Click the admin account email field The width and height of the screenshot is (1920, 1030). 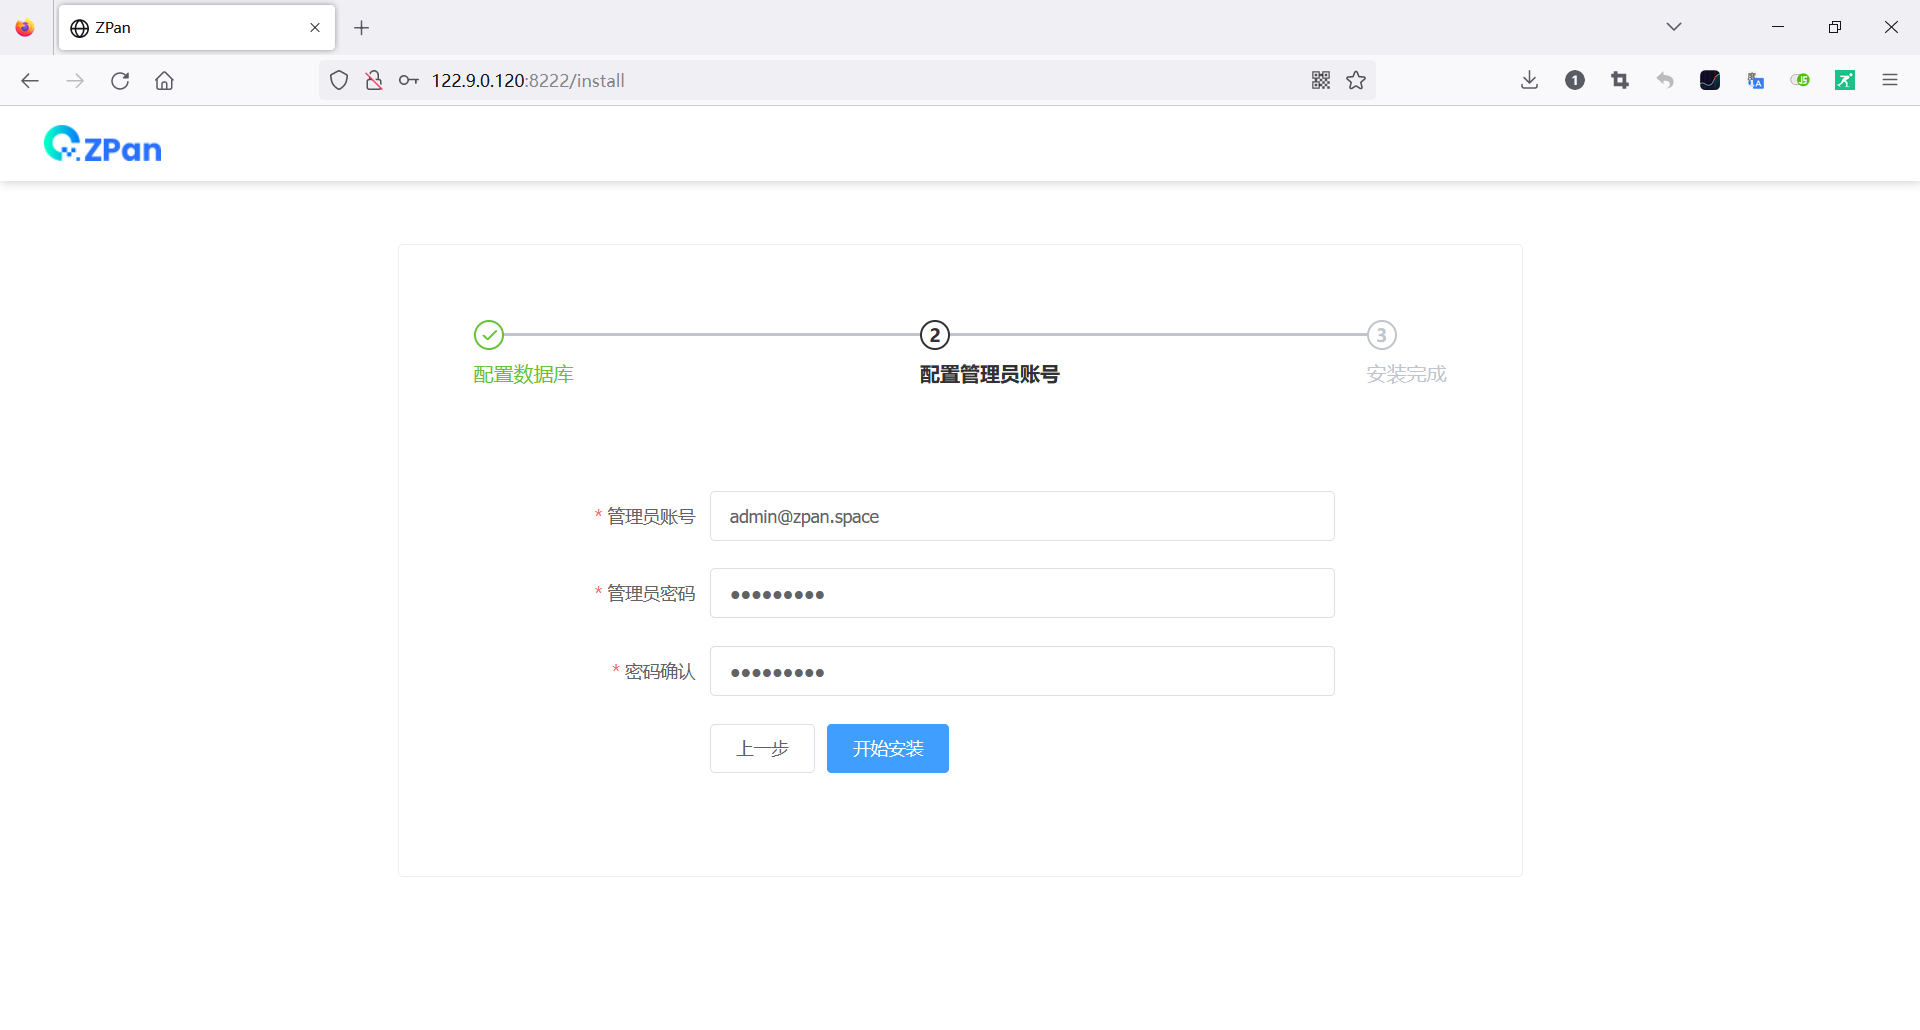pyautogui.click(x=1021, y=516)
